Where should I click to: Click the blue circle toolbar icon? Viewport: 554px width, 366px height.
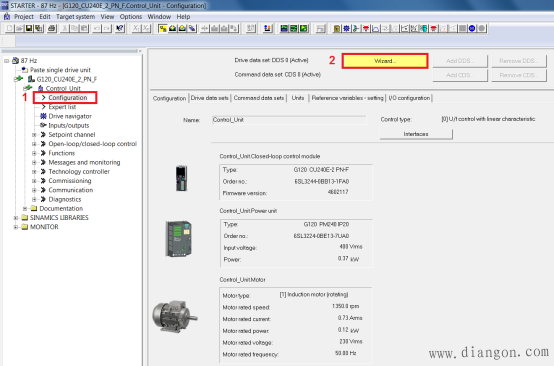point(472,28)
